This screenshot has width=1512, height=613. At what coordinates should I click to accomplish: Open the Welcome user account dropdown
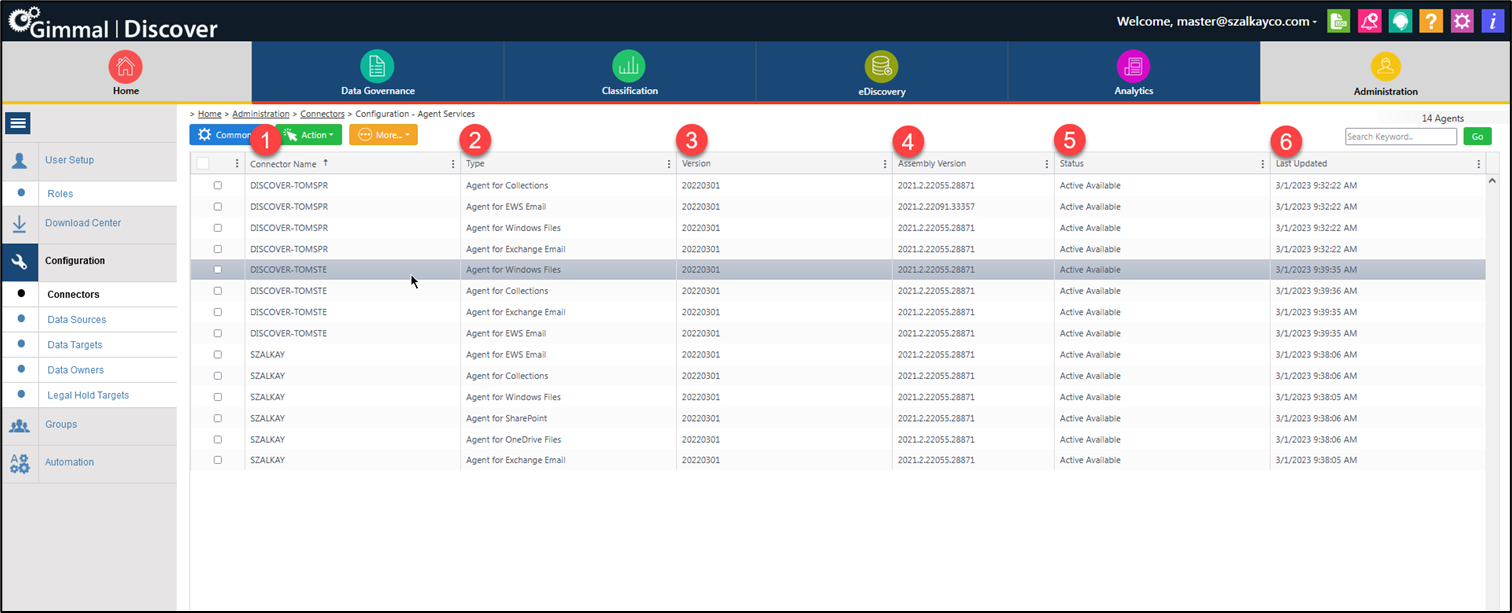tap(1216, 21)
